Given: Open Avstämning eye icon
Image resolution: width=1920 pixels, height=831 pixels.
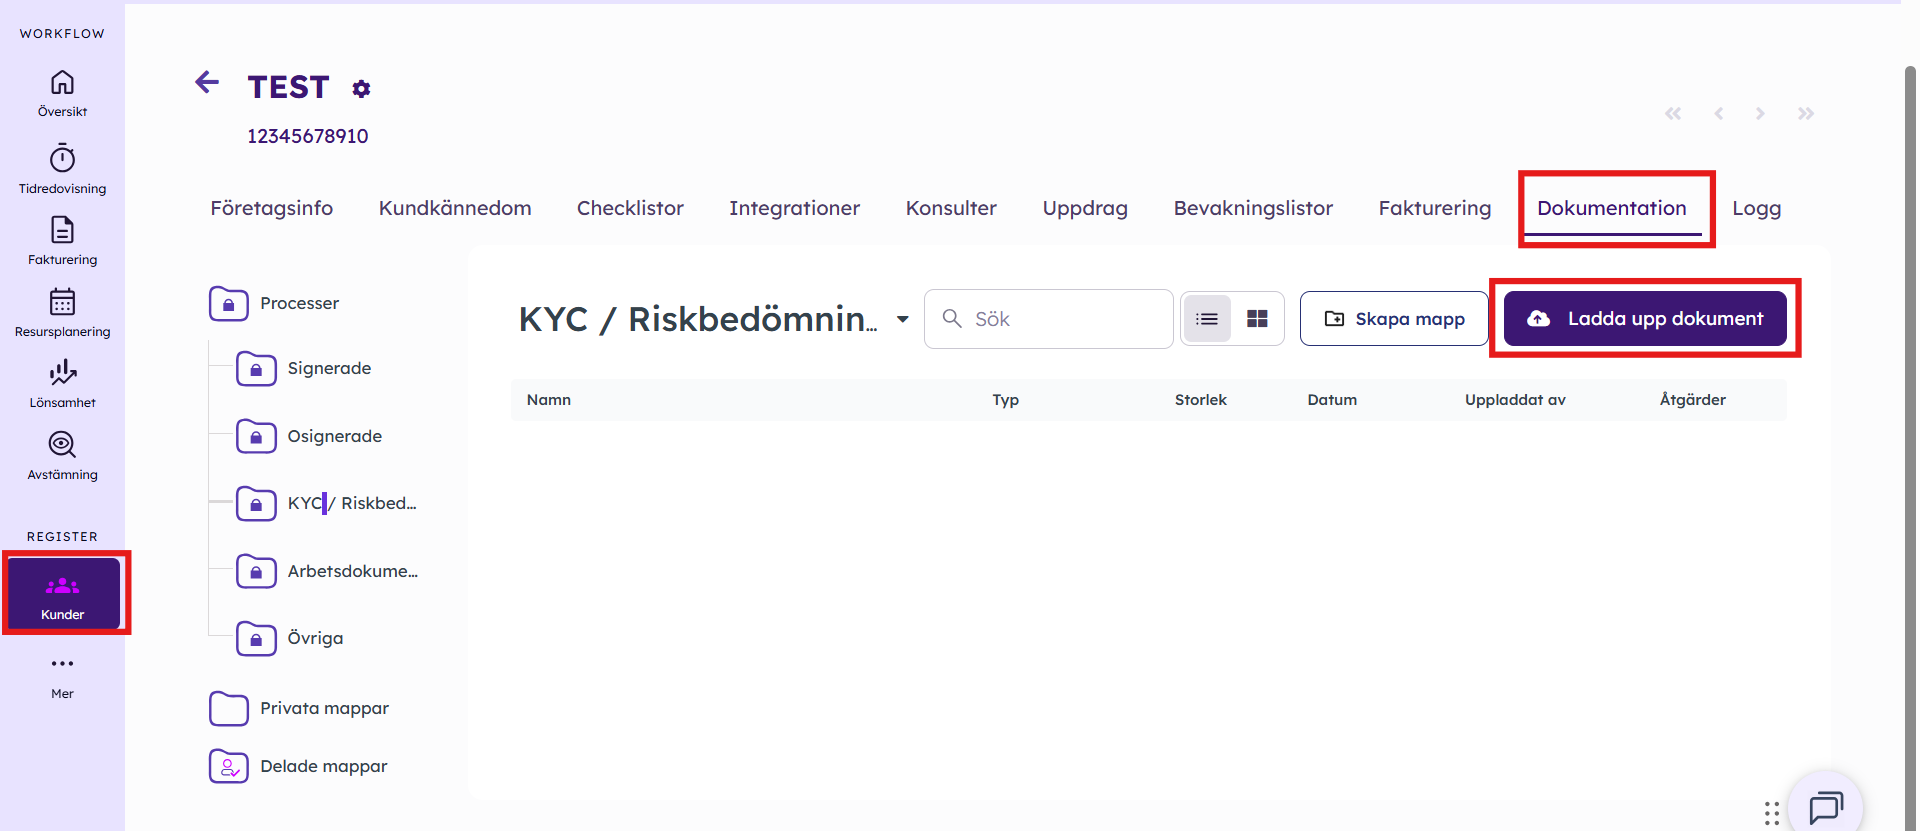Looking at the screenshot, I should coord(62,444).
